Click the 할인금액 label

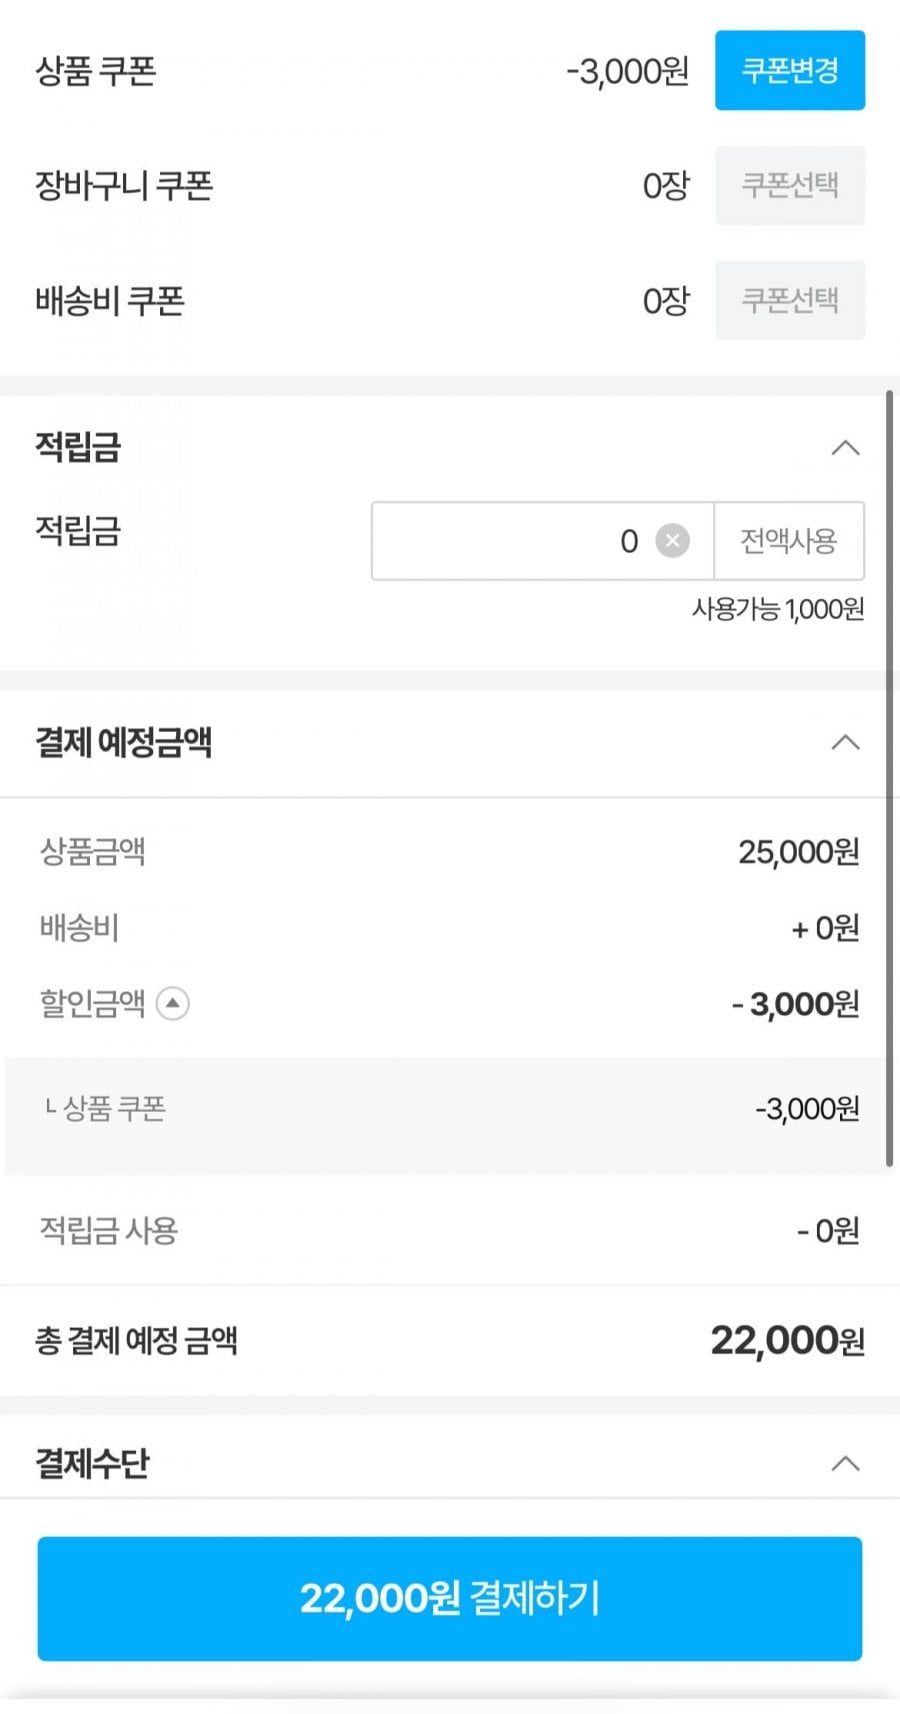93,1003
